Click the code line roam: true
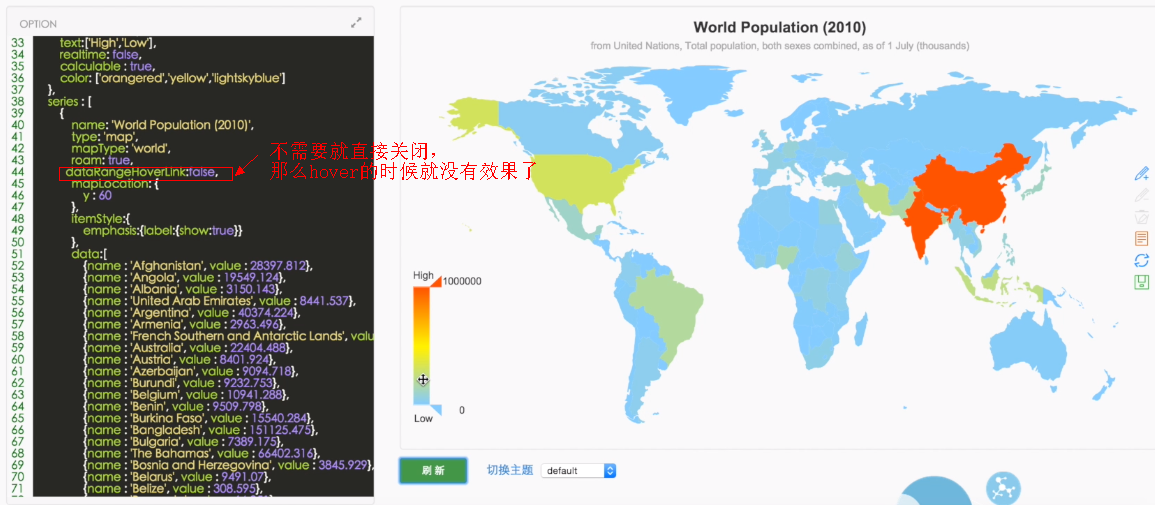The height and width of the screenshot is (505, 1155). pyautogui.click(x=101, y=160)
